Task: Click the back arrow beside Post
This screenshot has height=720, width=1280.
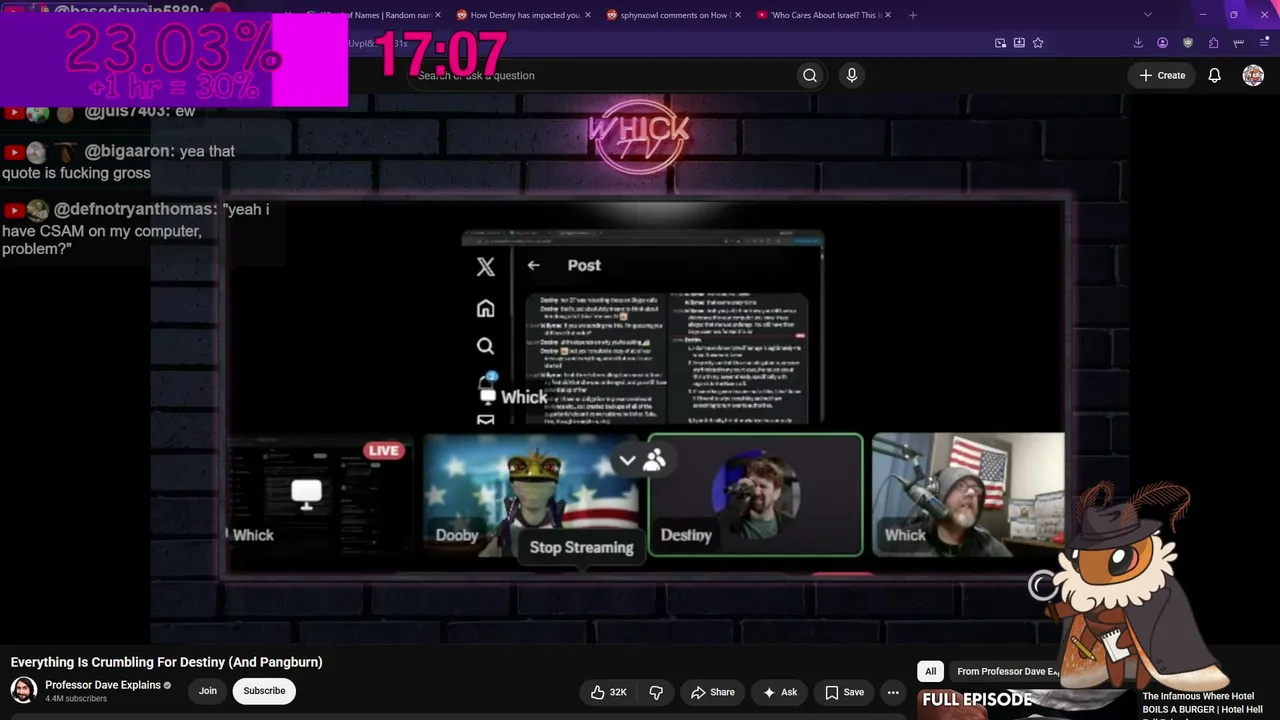Action: tap(533, 265)
